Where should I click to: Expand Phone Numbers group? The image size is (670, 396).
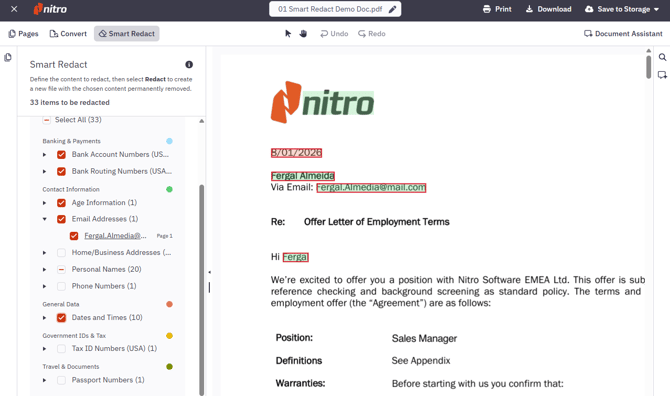44,286
